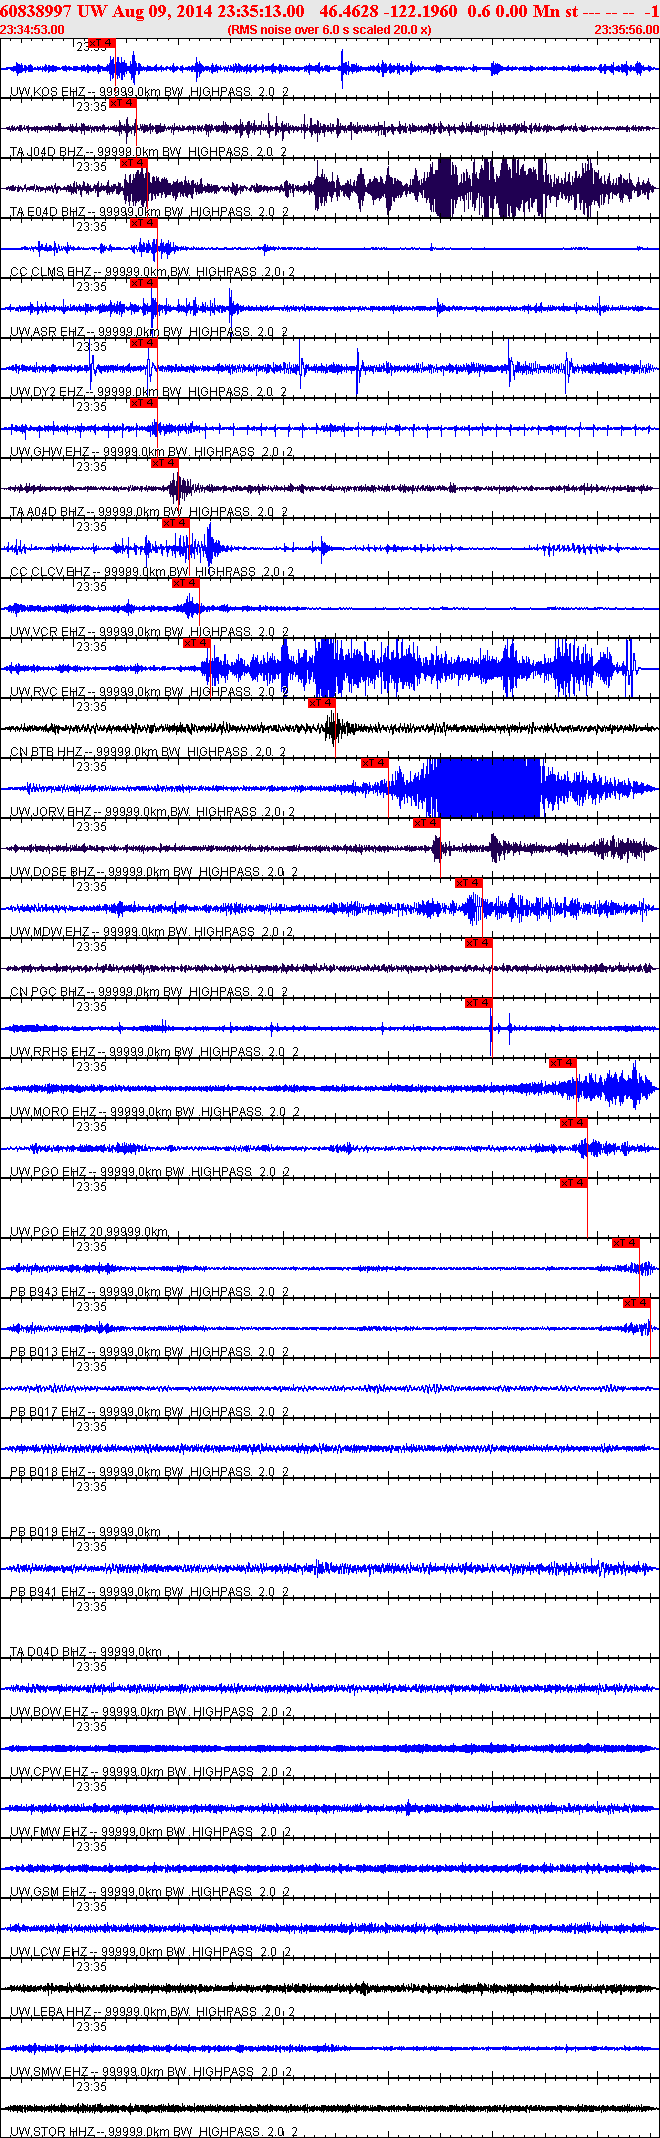The width and height of the screenshot is (660, 2138).
Task: Click the red pick marker on UW.RVC trace
Action: click(196, 643)
